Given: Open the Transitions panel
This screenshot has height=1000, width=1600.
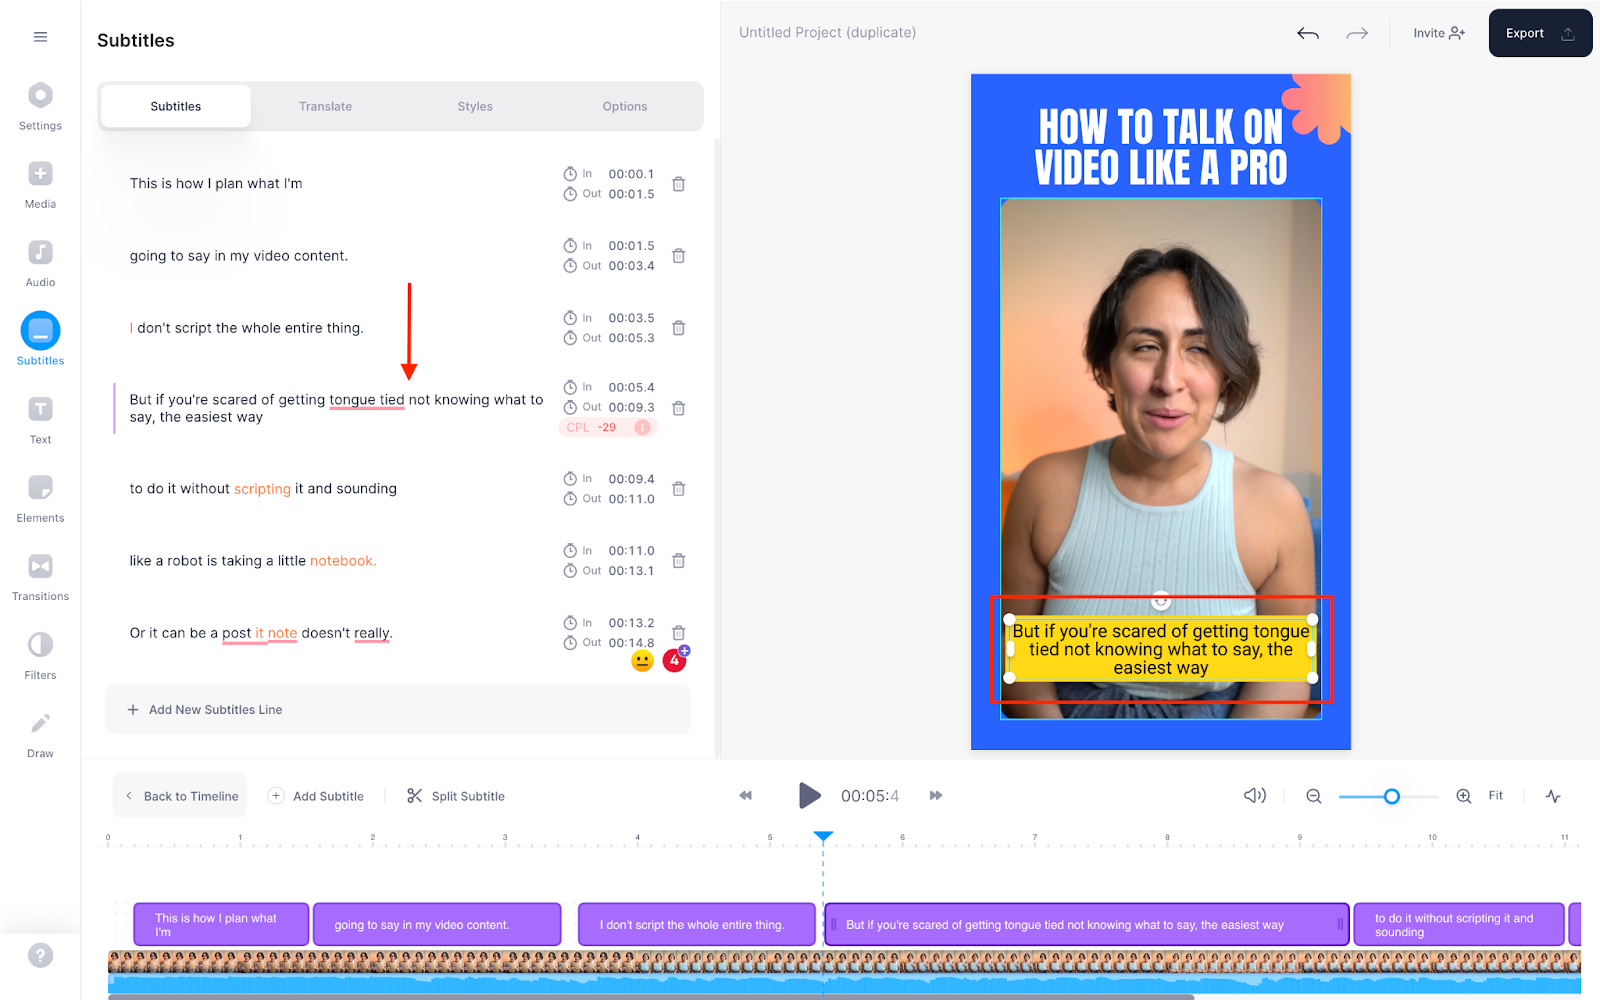Looking at the screenshot, I should click(40, 578).
